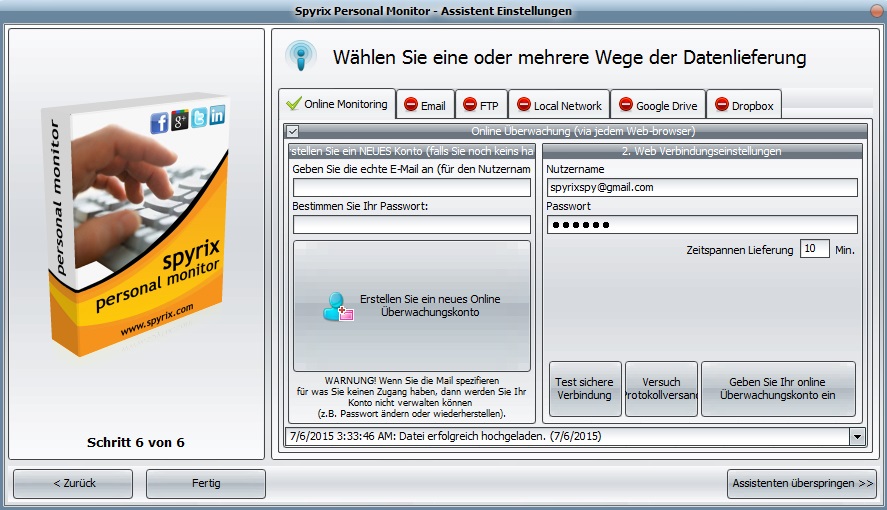Image resolution: width=887 pixels, height=510 pixels.
Task: Select the Local Network tab
Action: click(x=559, y=105)
